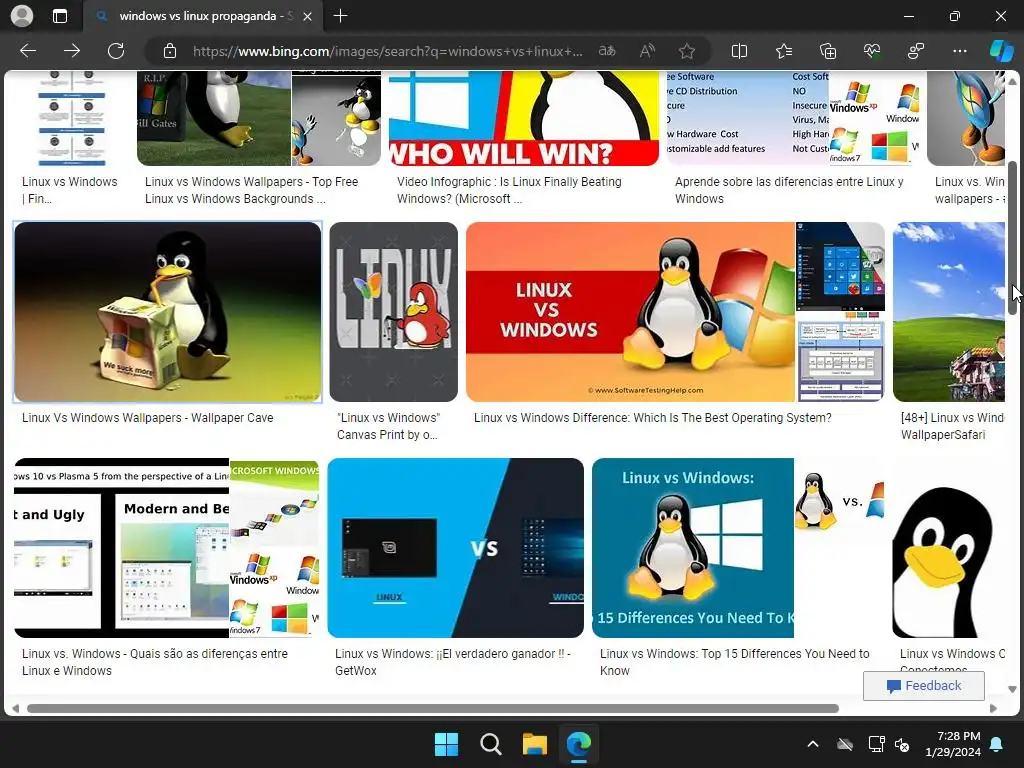Open Windows Start menu

pos(447,744)
